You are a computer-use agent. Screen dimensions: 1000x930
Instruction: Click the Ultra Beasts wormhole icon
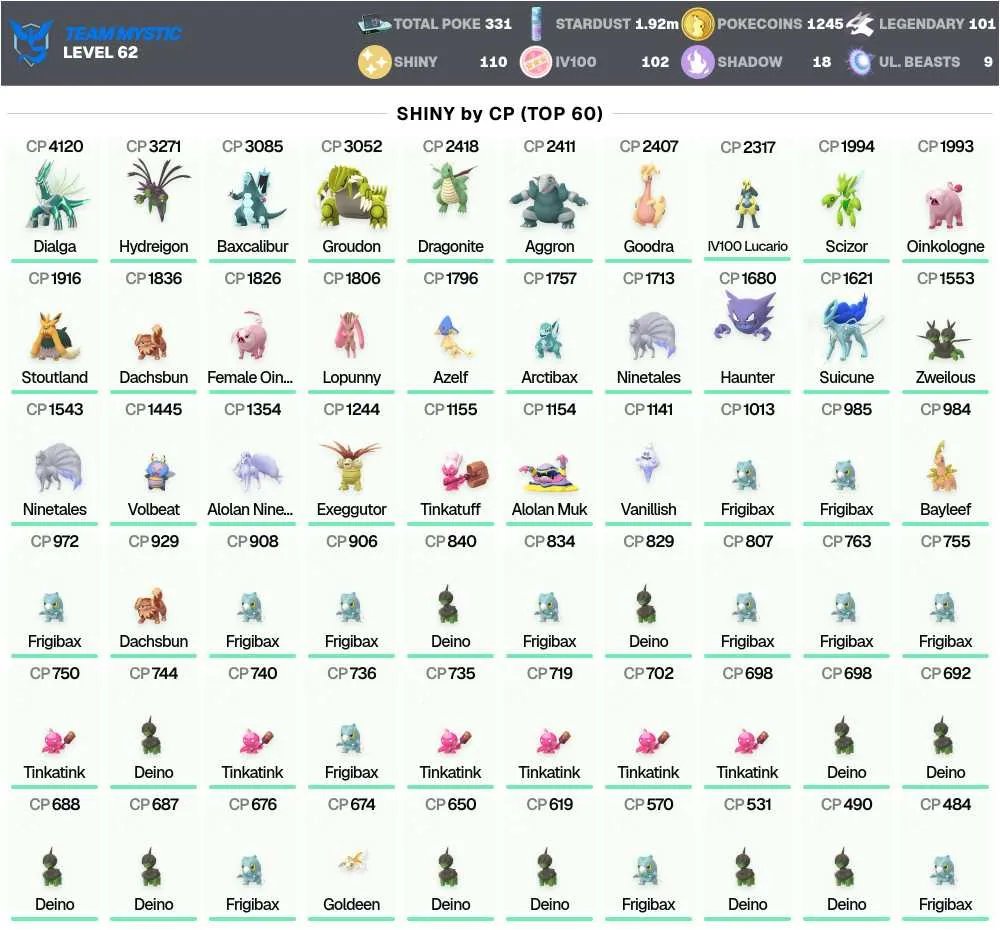point(860,62)
